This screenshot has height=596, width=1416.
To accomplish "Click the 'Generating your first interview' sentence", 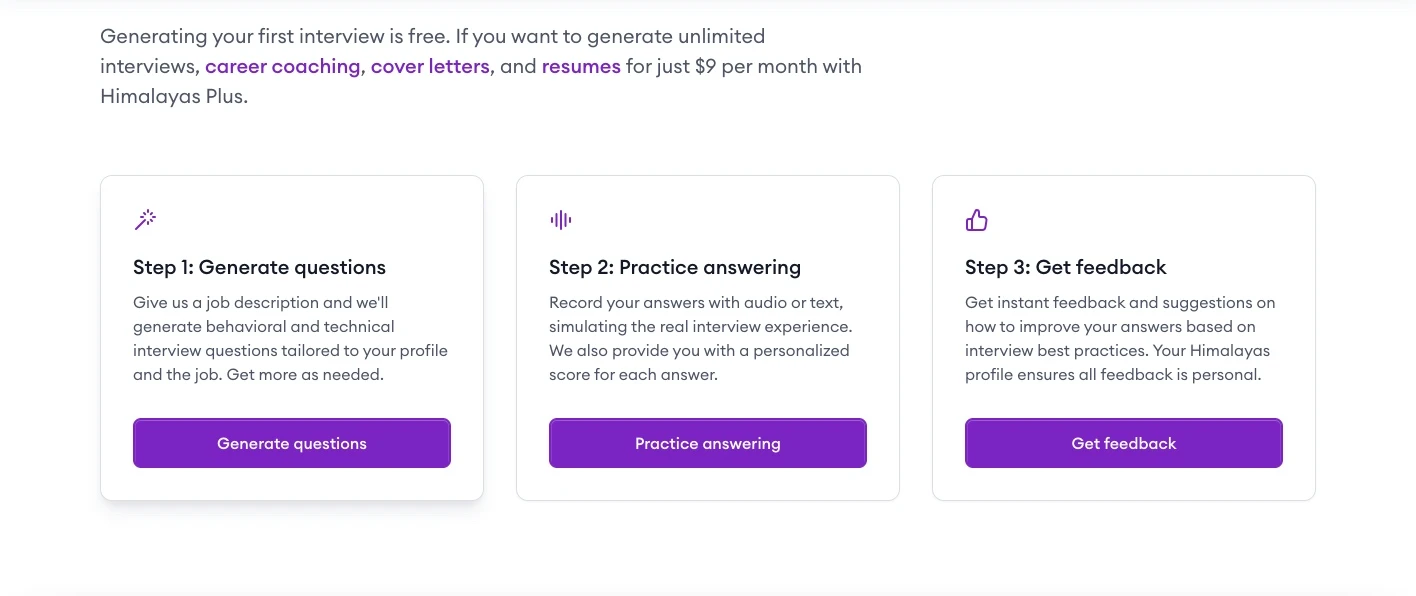I will 276,37.
